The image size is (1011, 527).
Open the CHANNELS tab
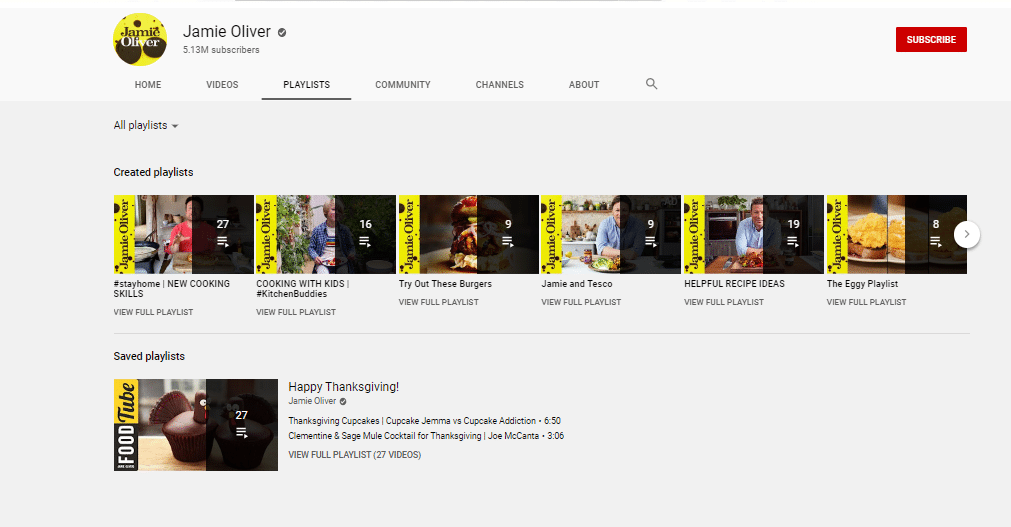click(x=500, y=85)
